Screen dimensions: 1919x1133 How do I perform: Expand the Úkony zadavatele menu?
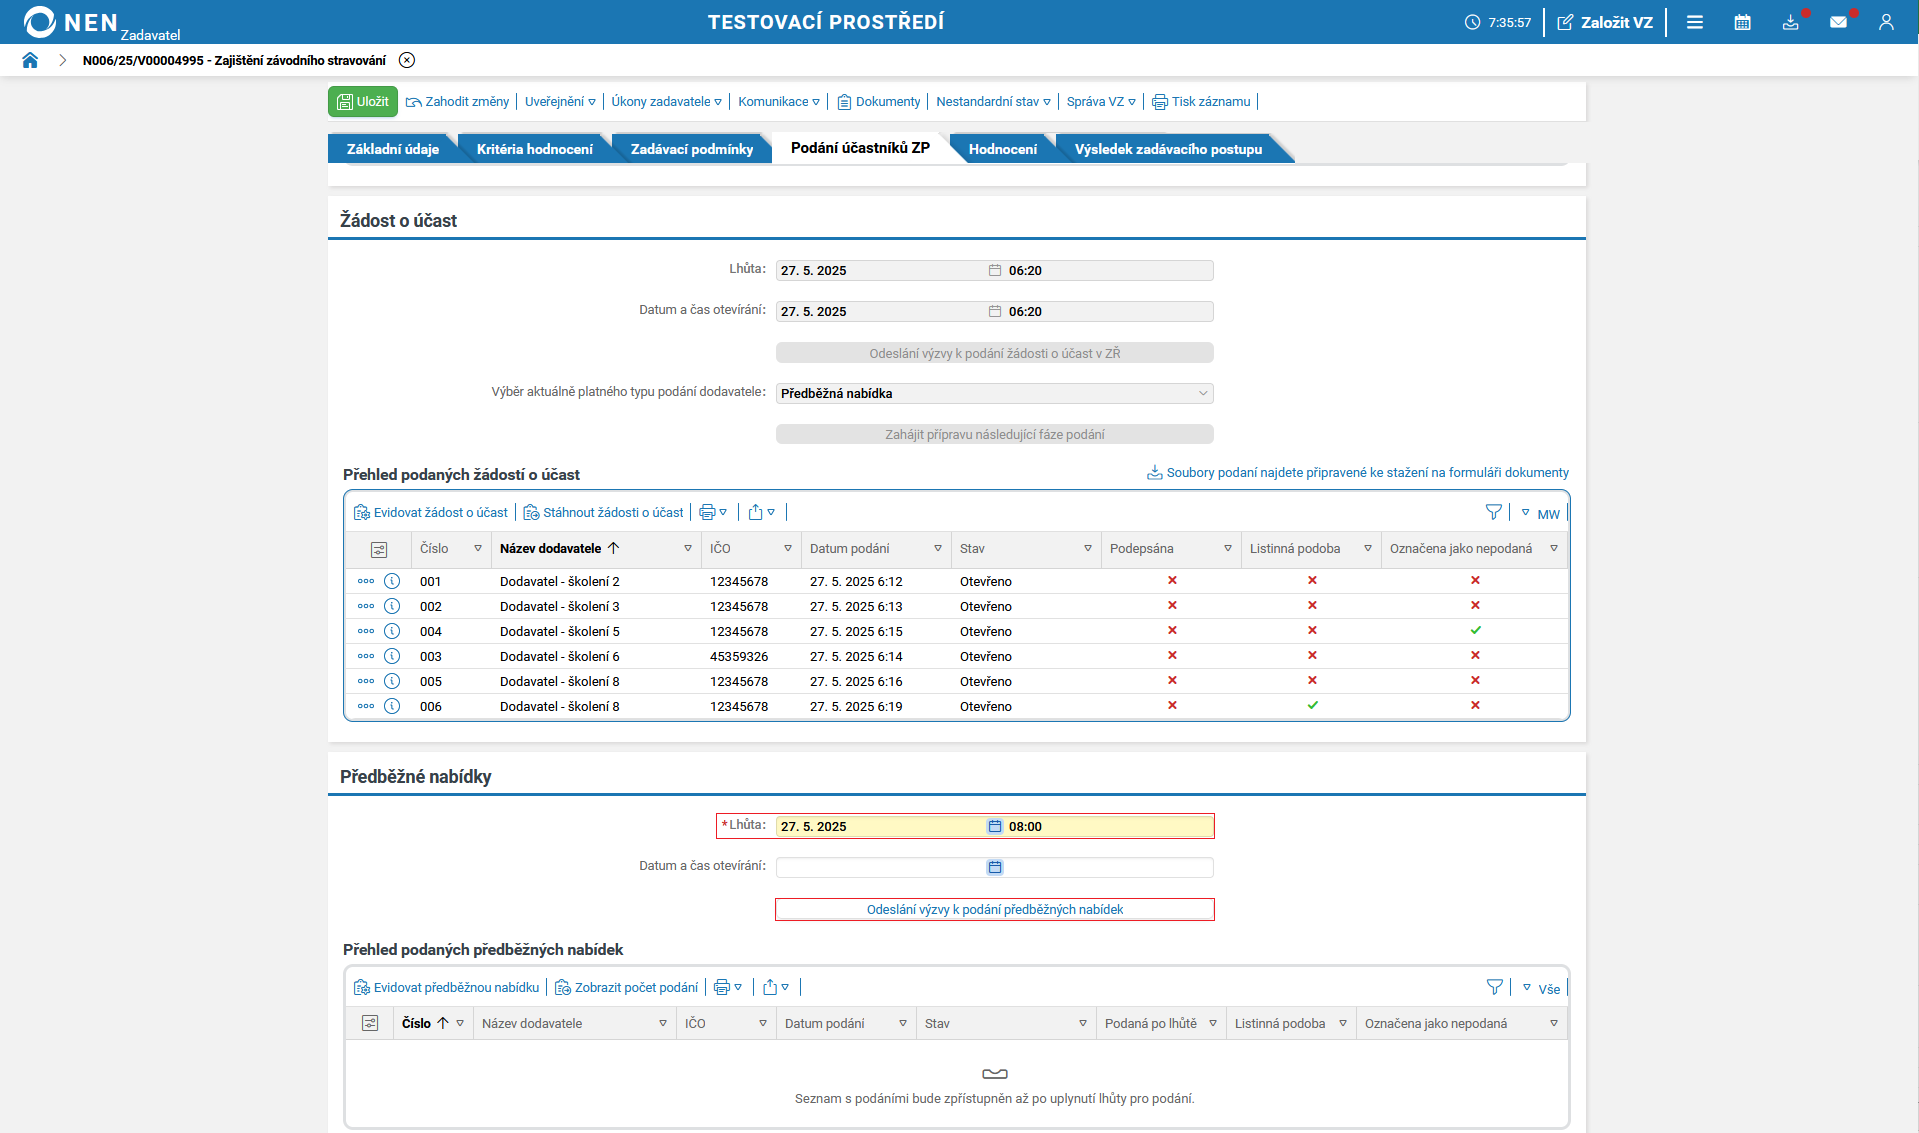point(666,102)
